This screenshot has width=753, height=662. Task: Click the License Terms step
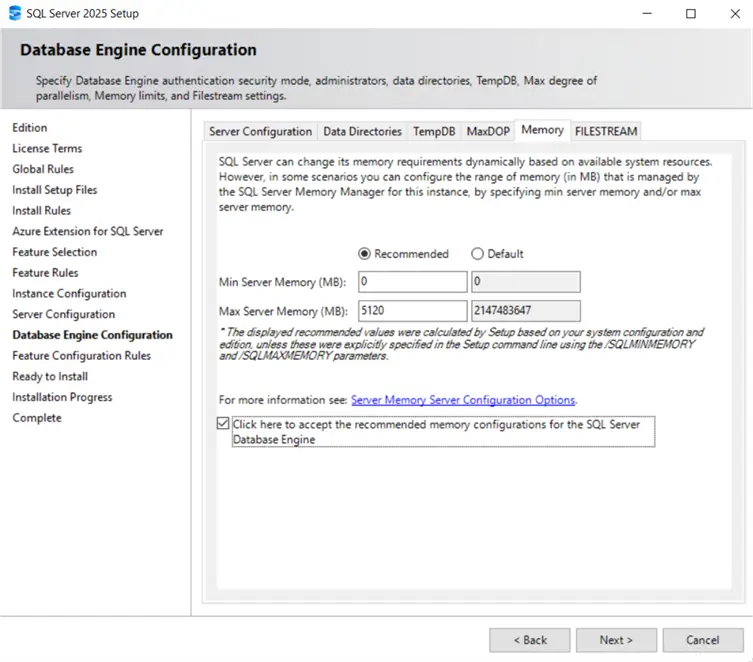pyautogui.click(x=47, y=148)
